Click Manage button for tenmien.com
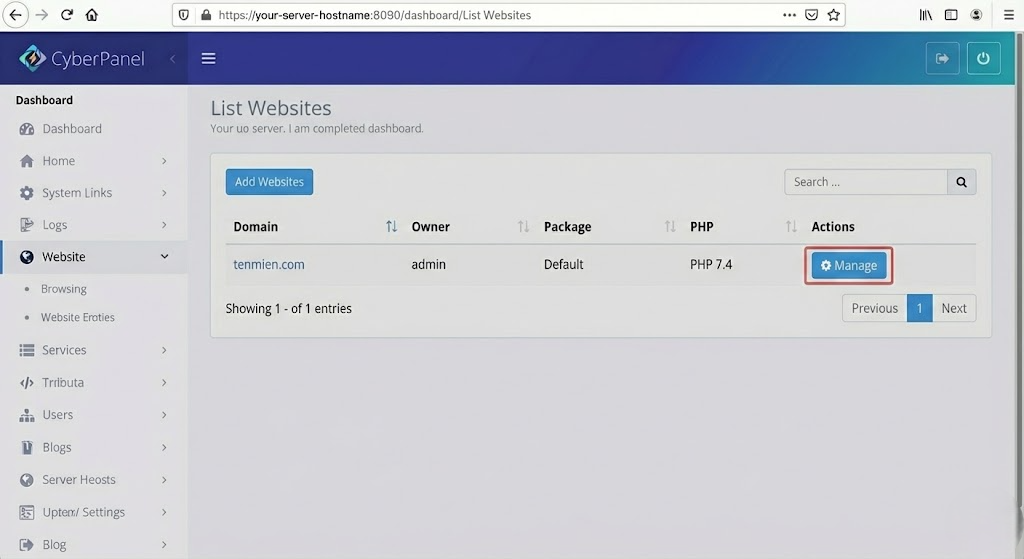Image resolution: width=1024 pixels, height=559 pixels. pyautogui.click(x=848, y=265)
